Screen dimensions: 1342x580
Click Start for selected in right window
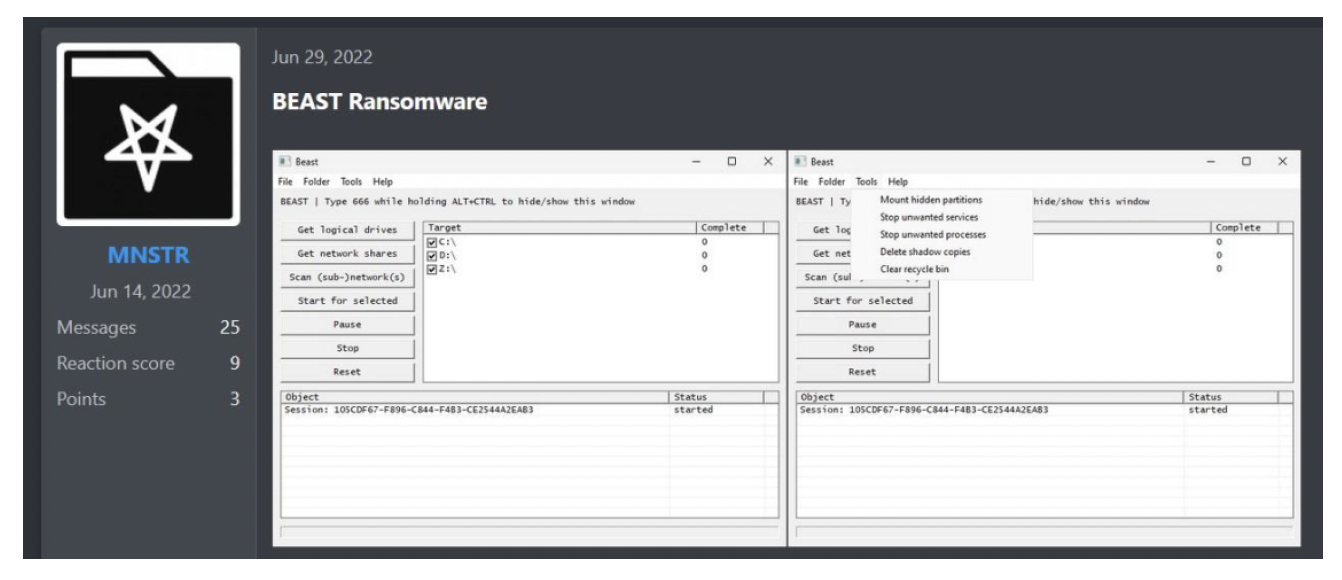(x=863, y=300)
